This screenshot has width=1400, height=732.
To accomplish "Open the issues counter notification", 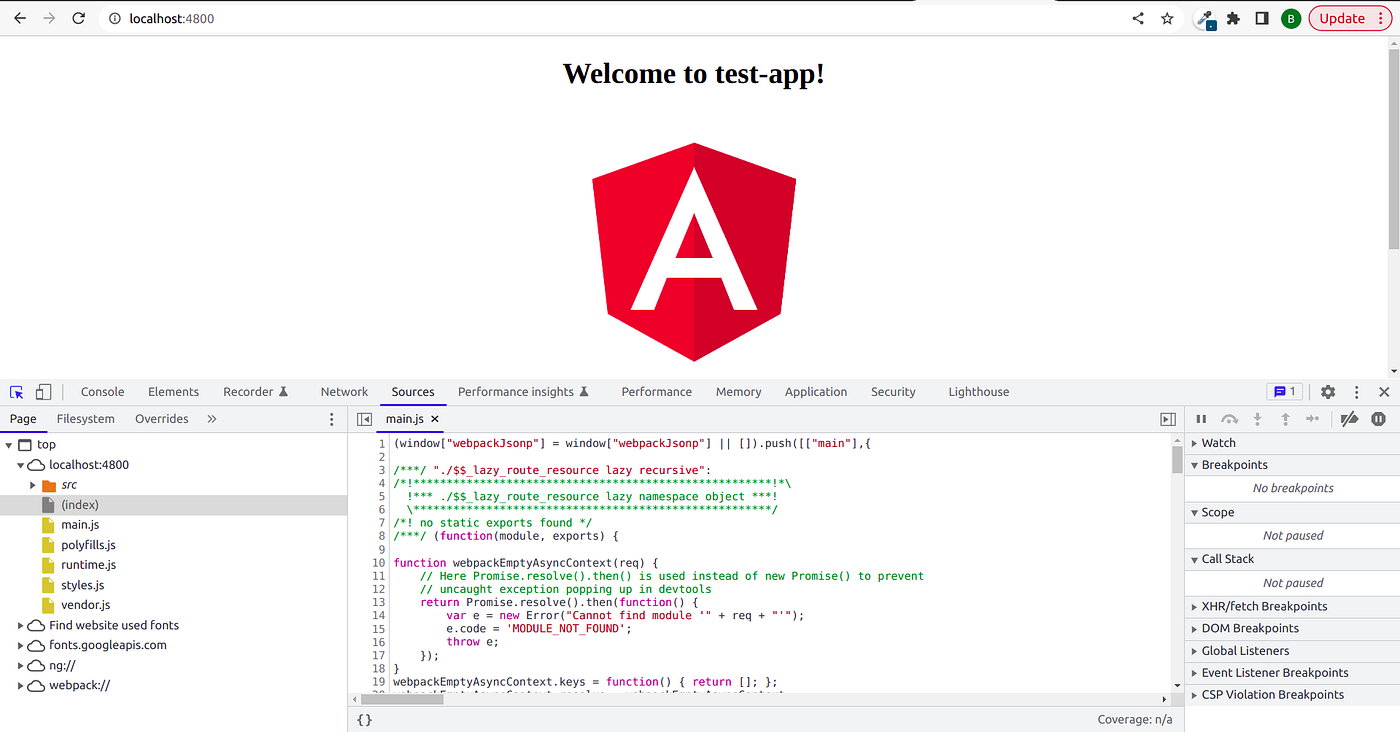I will (1286, 391).
